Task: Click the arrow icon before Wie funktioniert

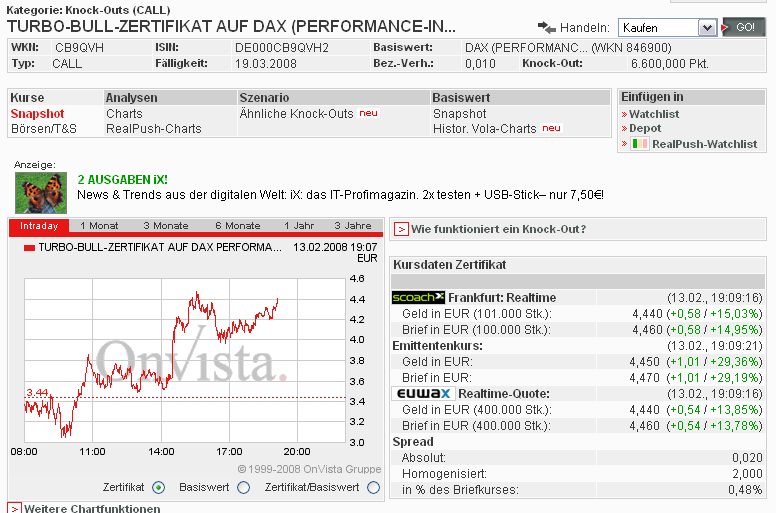Action: tap(401, 229)
